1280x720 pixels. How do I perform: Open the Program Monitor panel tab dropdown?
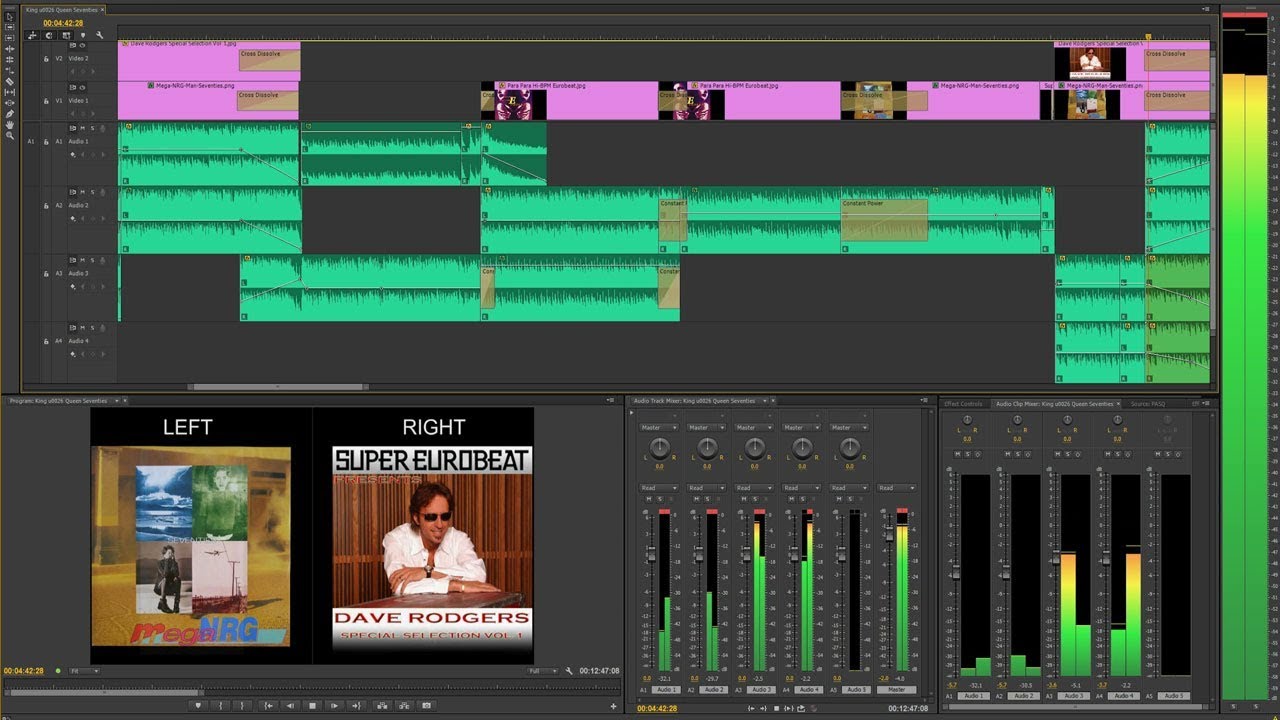[118, 401]
